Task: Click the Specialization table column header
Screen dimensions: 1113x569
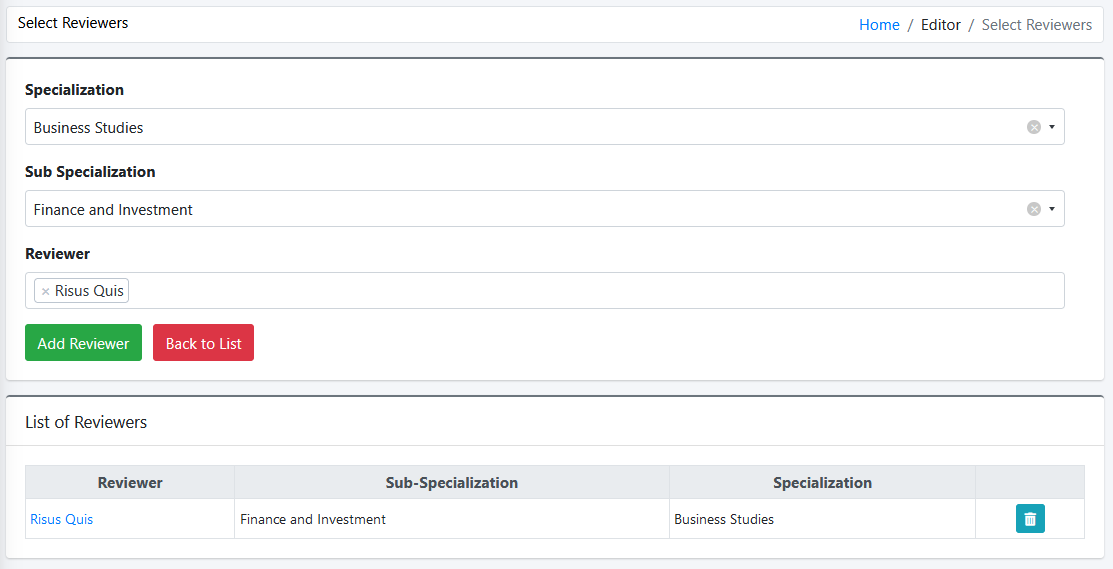Action: pyautogui.click(x=822, y=482)
